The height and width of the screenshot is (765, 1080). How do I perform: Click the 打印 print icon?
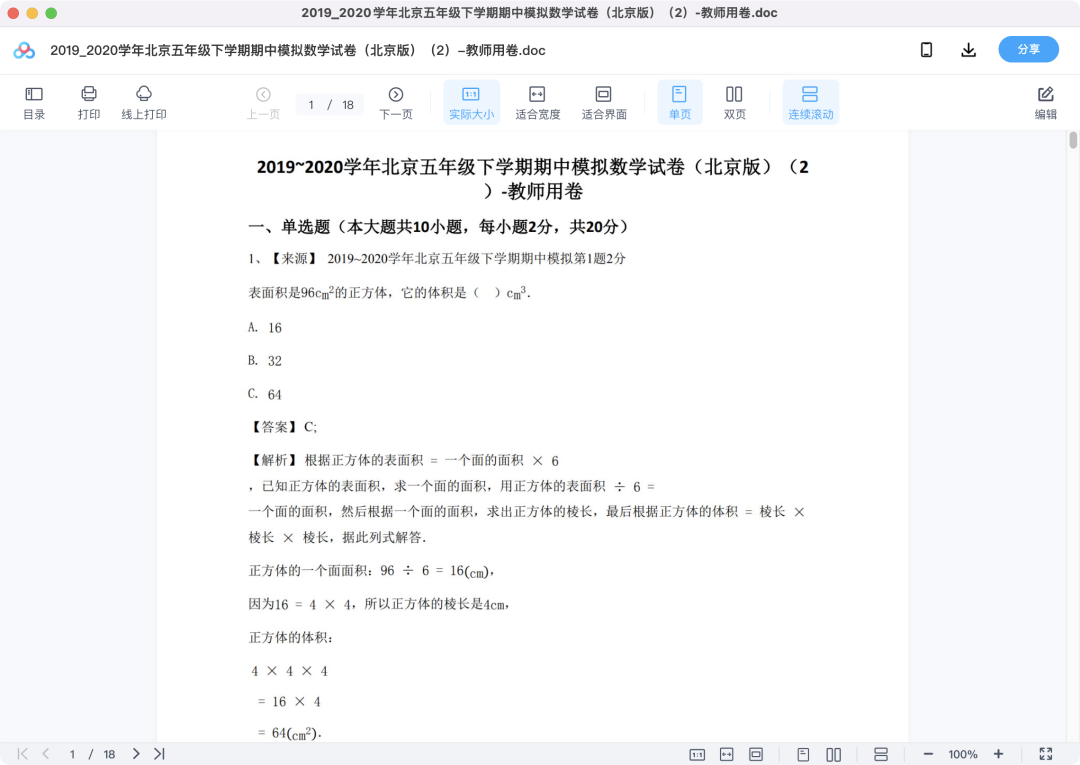click(89, 103)
